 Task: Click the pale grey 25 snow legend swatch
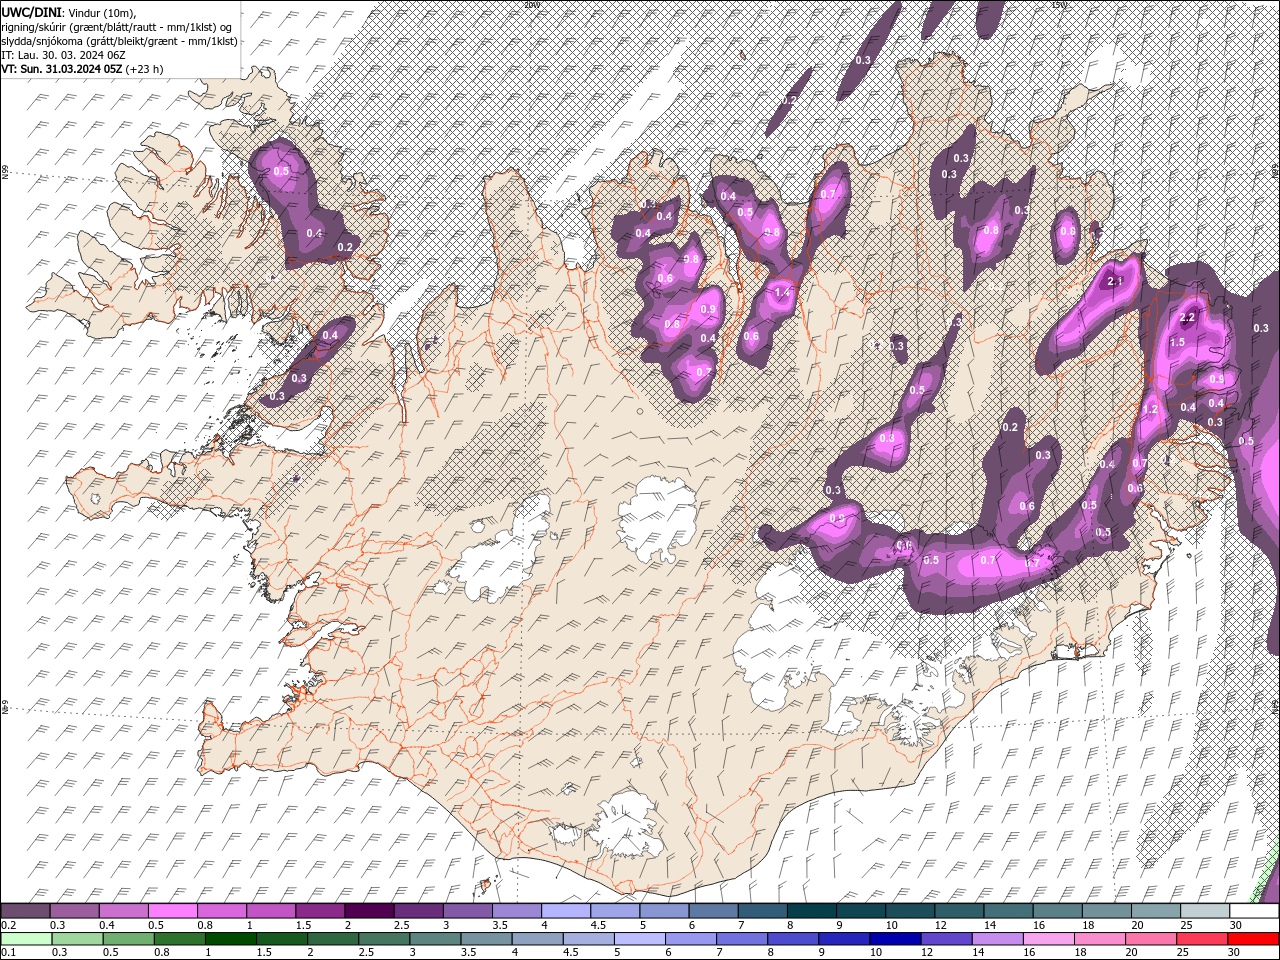point(1205,910)
